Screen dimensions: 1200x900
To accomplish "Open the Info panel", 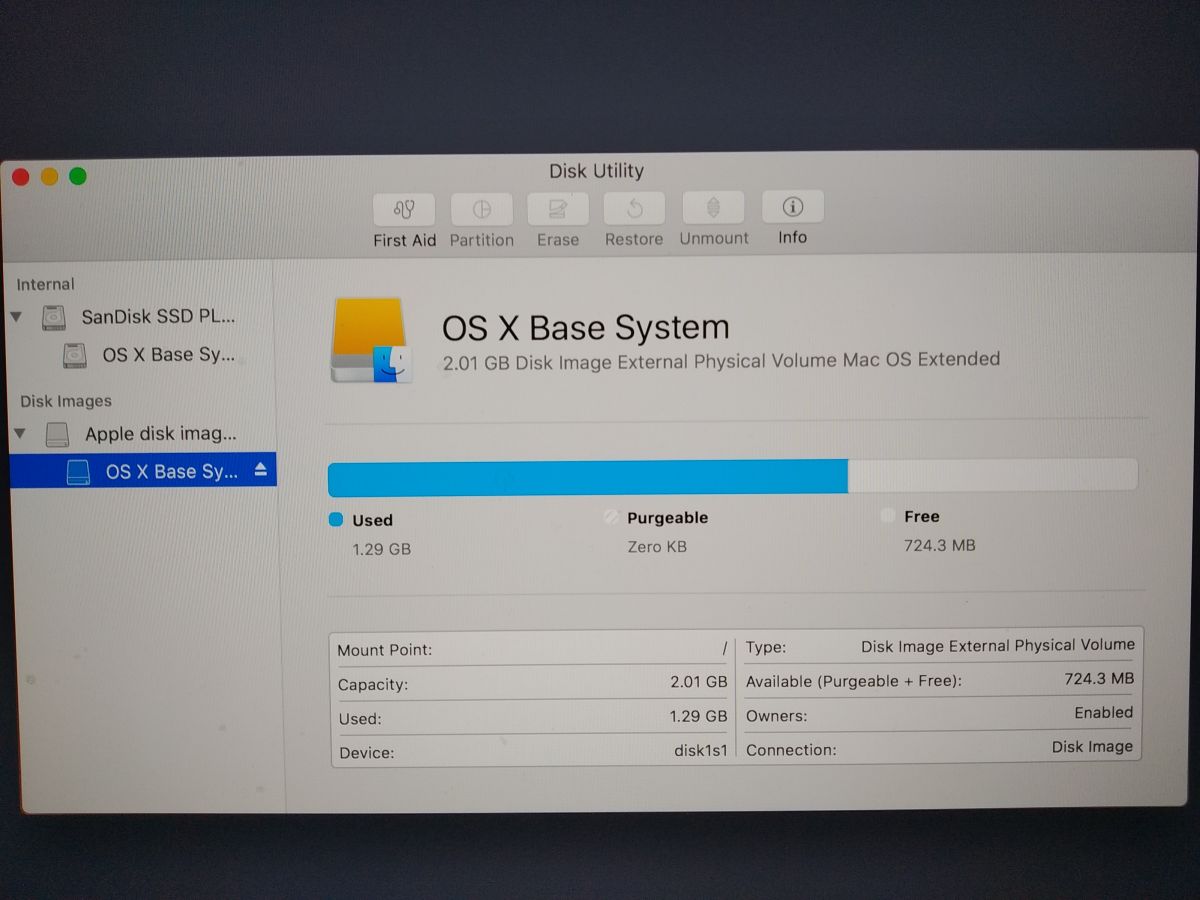I will coord(793,207).
